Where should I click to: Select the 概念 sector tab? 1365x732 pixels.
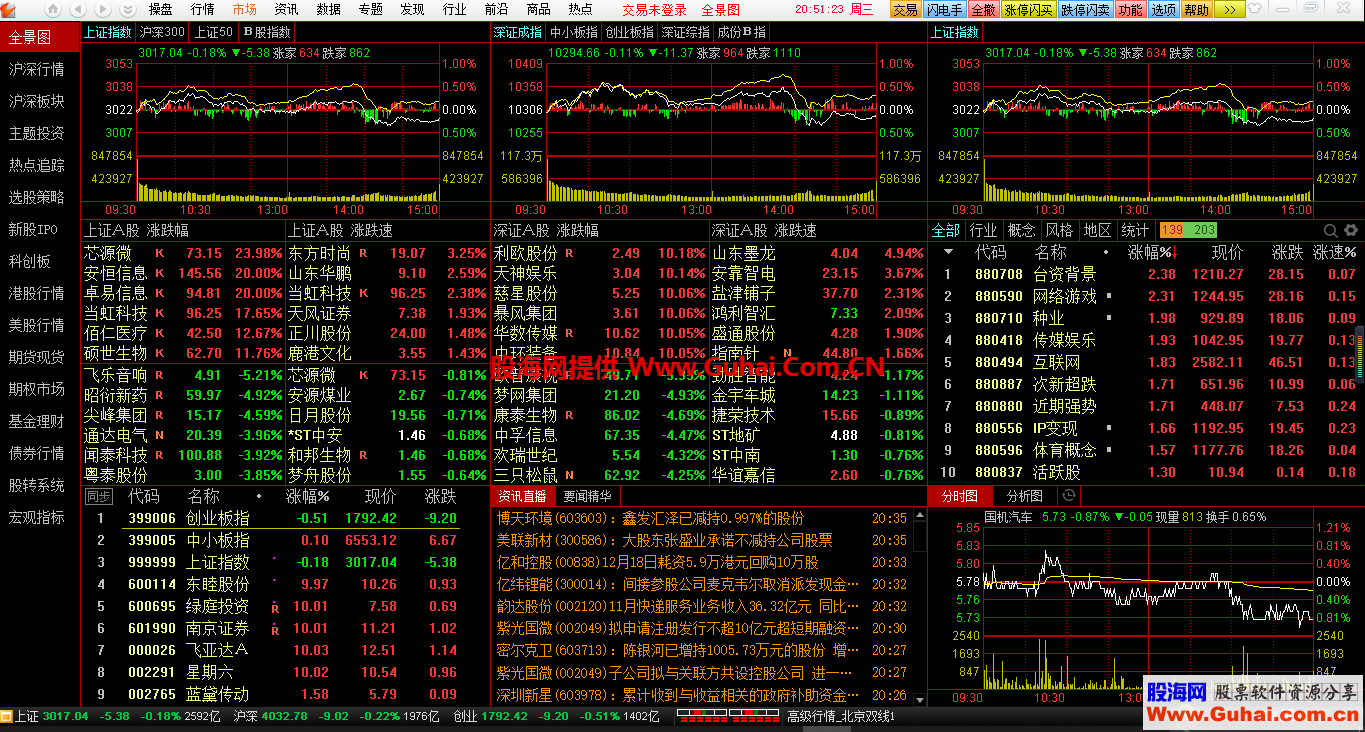click(1021, 230)
